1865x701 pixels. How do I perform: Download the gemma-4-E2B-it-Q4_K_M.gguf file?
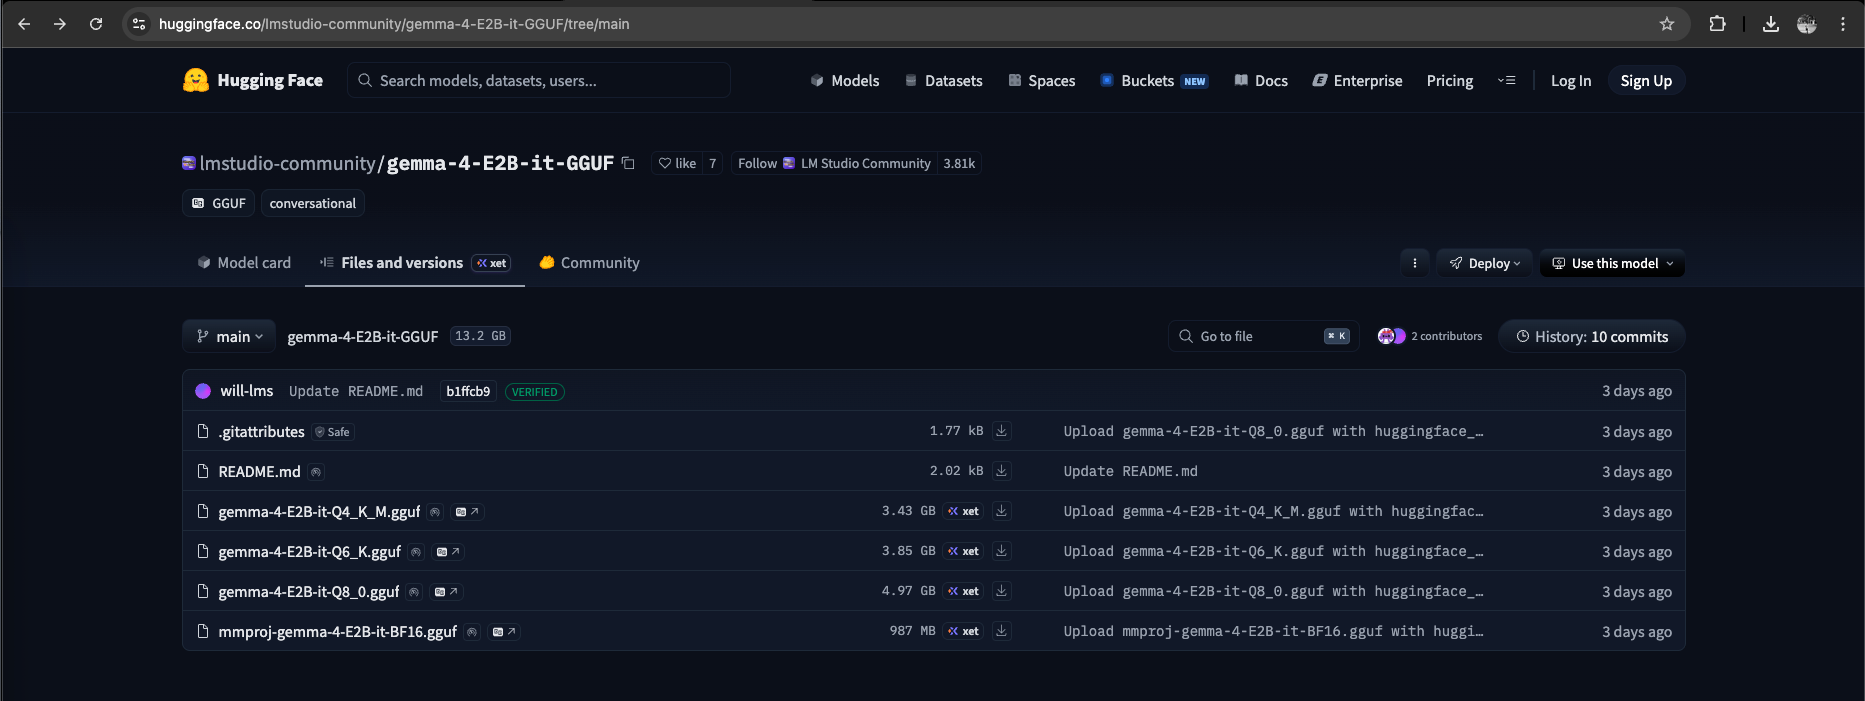point(1001,511)
